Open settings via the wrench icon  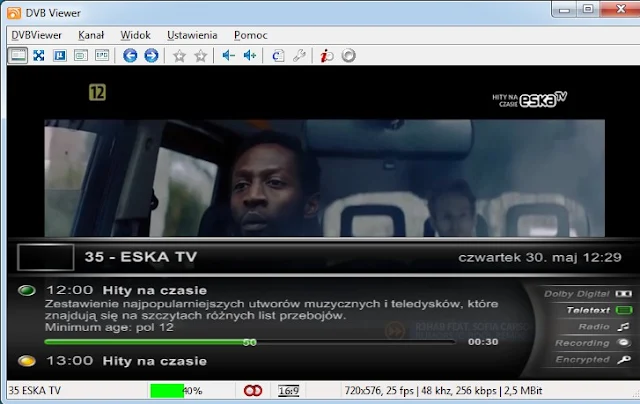(x=299, y=55)
